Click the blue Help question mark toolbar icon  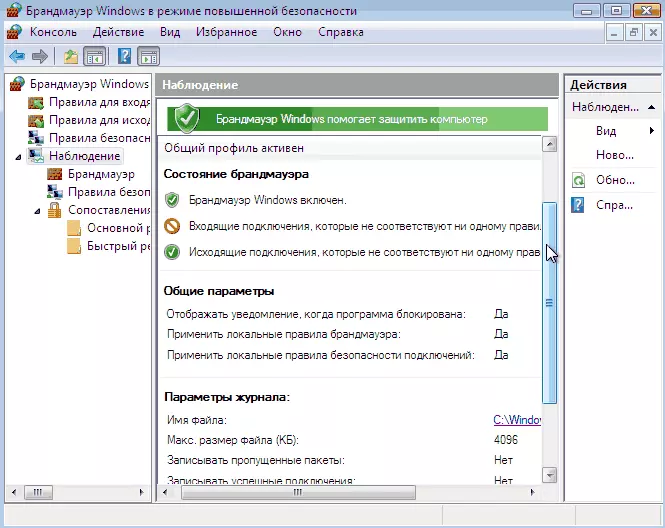tap(125, 56)
